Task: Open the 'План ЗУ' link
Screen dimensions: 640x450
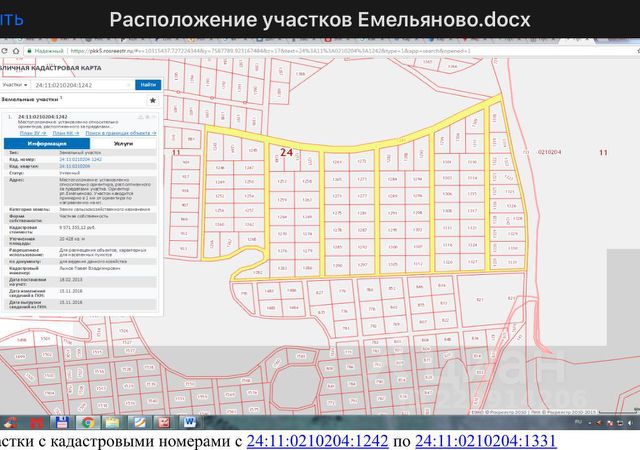Action: click(33, 132)
